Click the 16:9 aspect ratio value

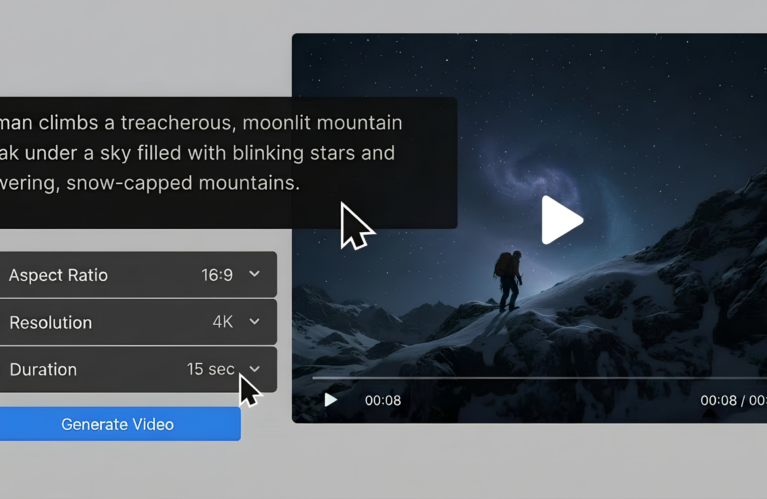point(217,275)
